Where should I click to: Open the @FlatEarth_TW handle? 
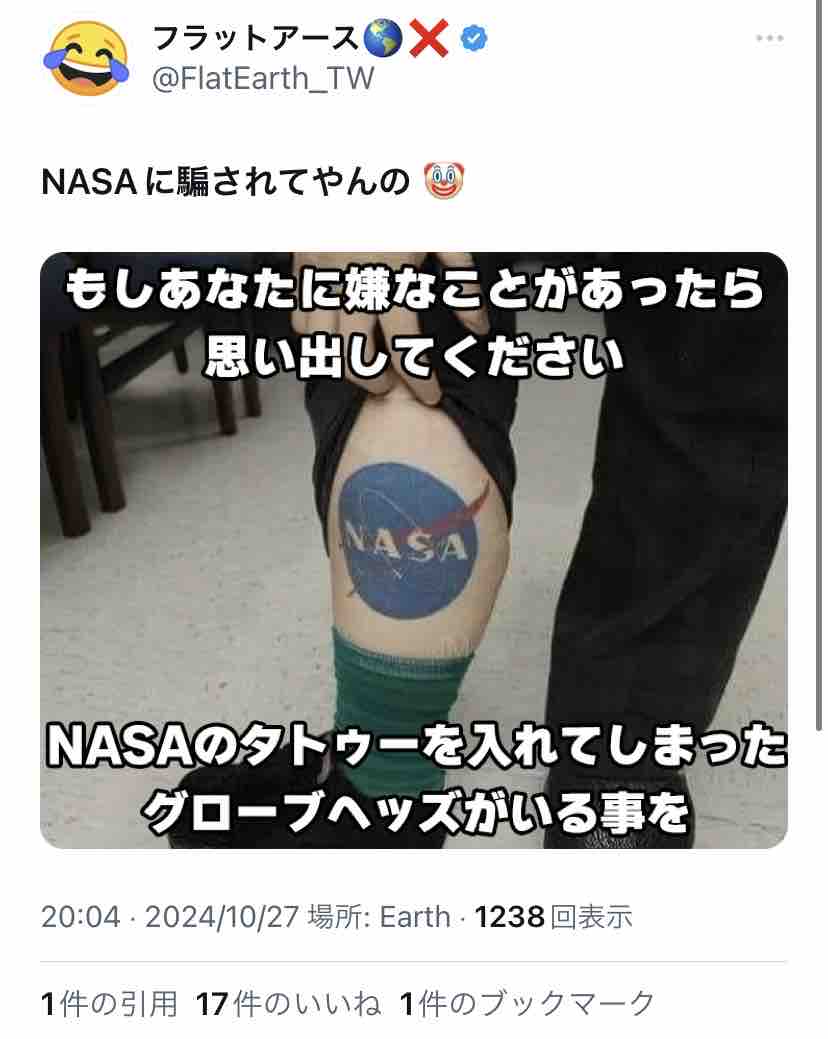click(263, 78)
